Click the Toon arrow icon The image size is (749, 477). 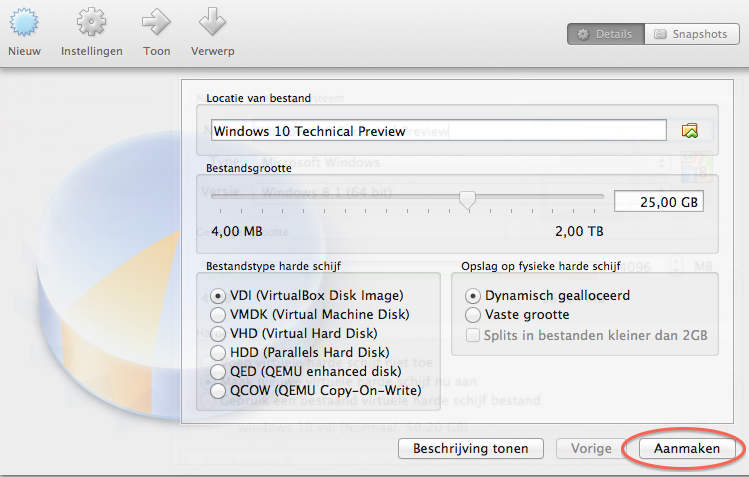pos(156,22)
